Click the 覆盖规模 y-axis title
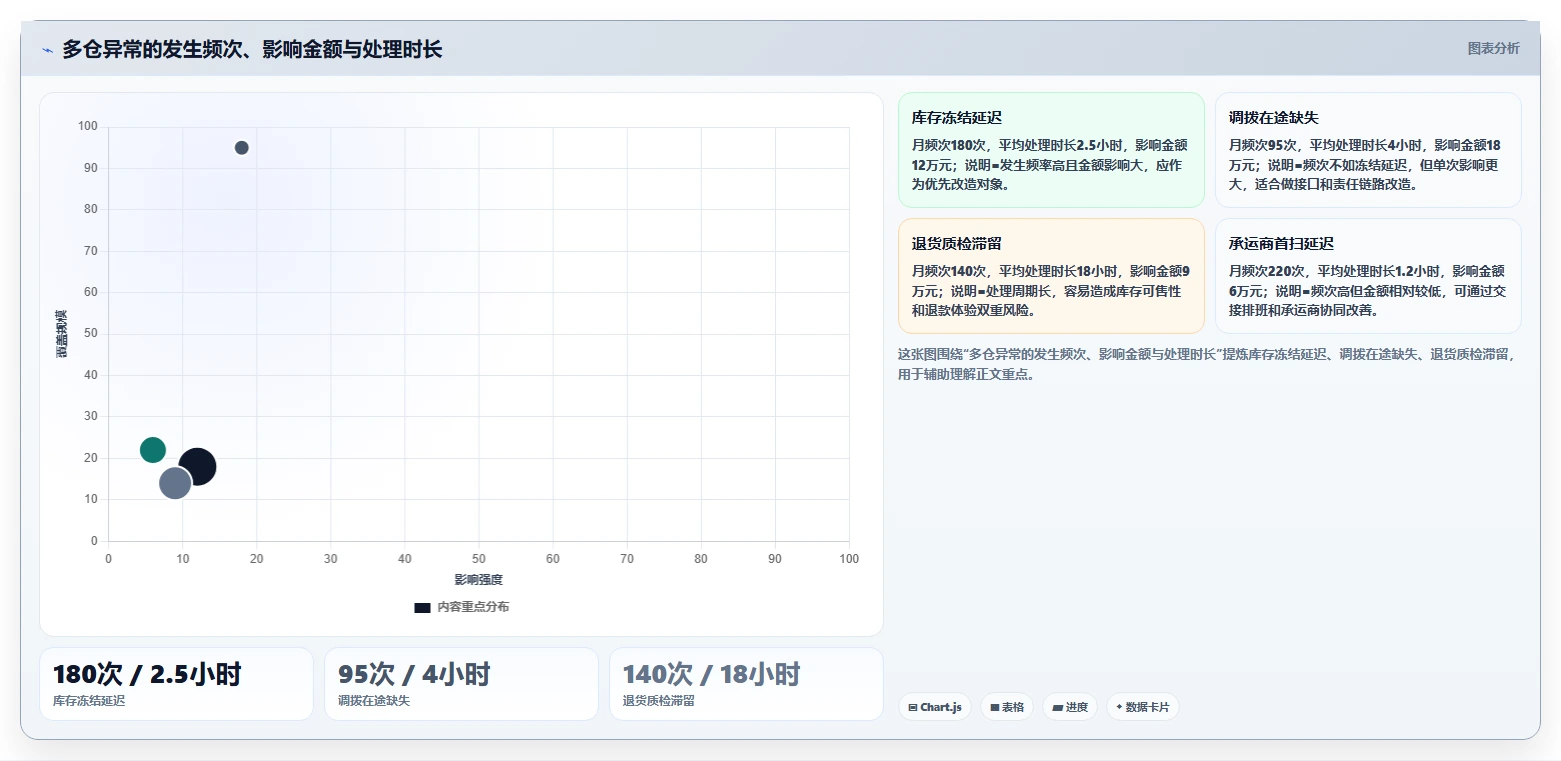The width and height of the screenshot is (1561, 761). tap(62, 334)
